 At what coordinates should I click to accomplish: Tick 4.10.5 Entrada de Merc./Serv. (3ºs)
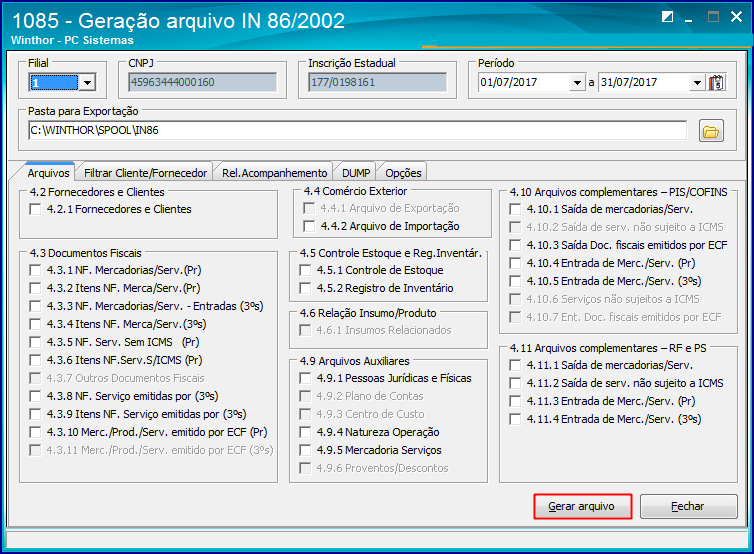tap(515, 281)
